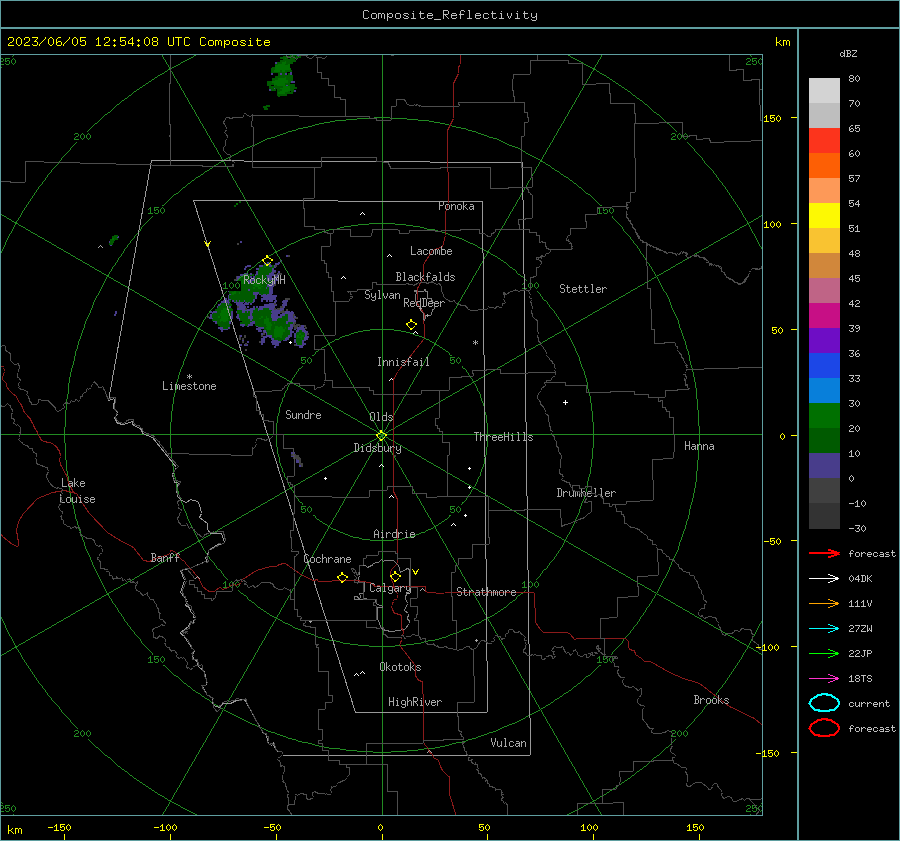Click the Drumheller label
The height and width of the screenshot is (841, 900).
586,493
